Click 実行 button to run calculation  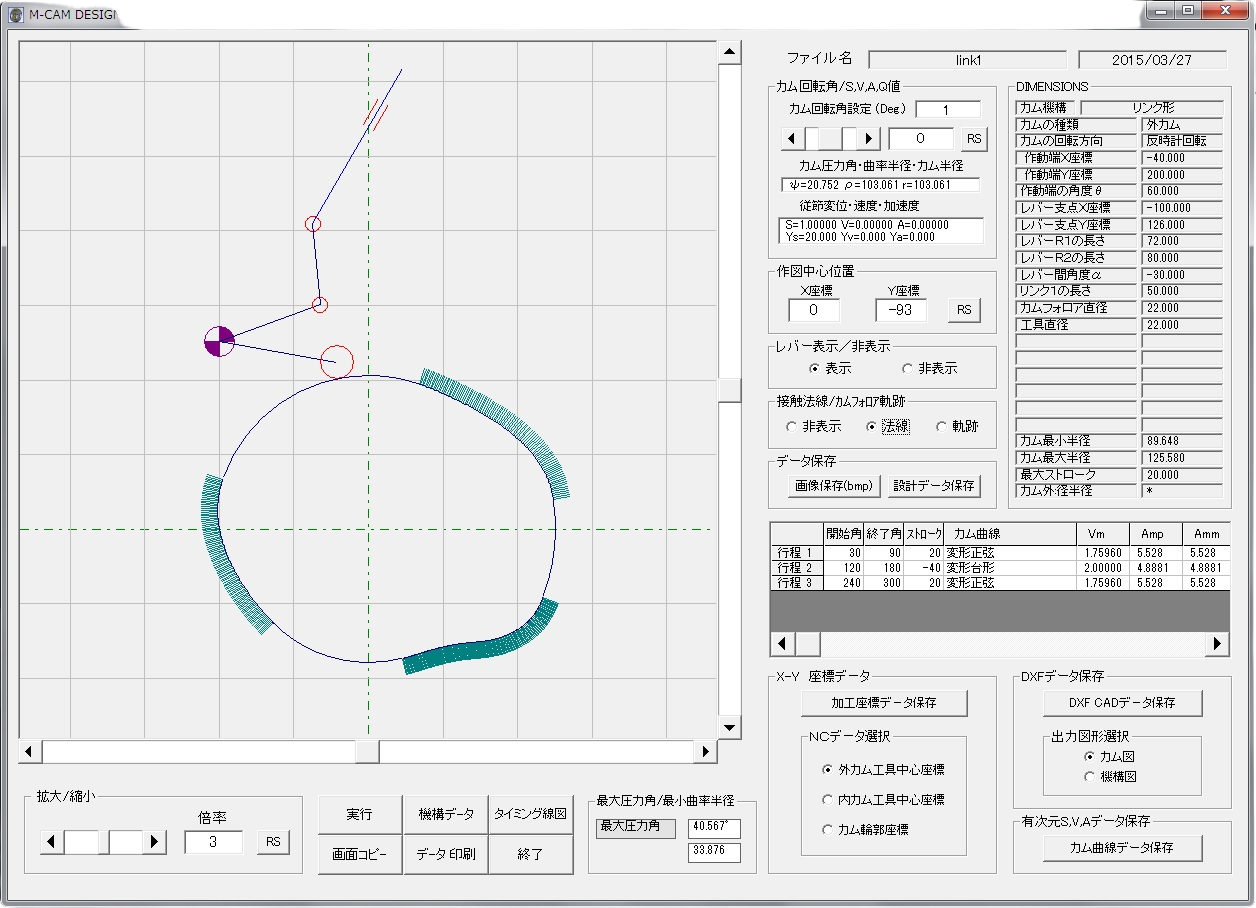click(359, 815)
